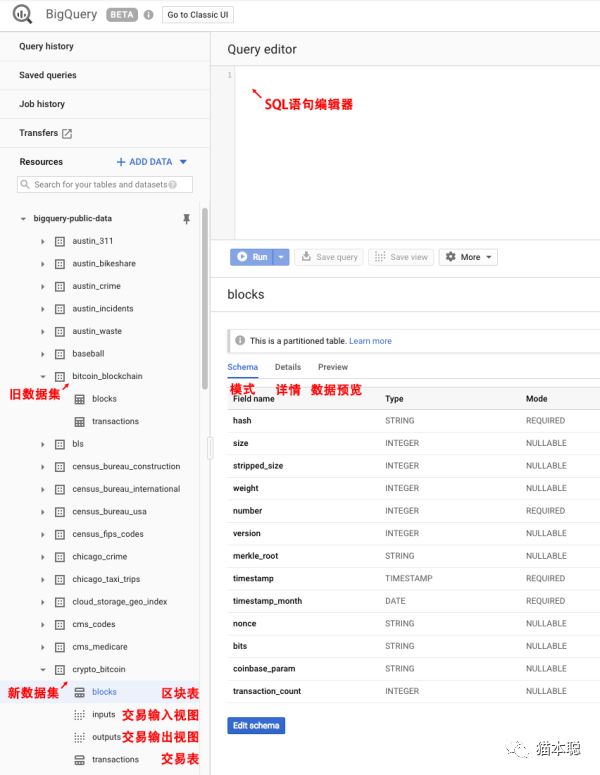Viewport: 600px width, 775px height.
Task: Collapse the bitcoin_blockchain dataset
Action: pyautogui.click(x=43, y=377)
